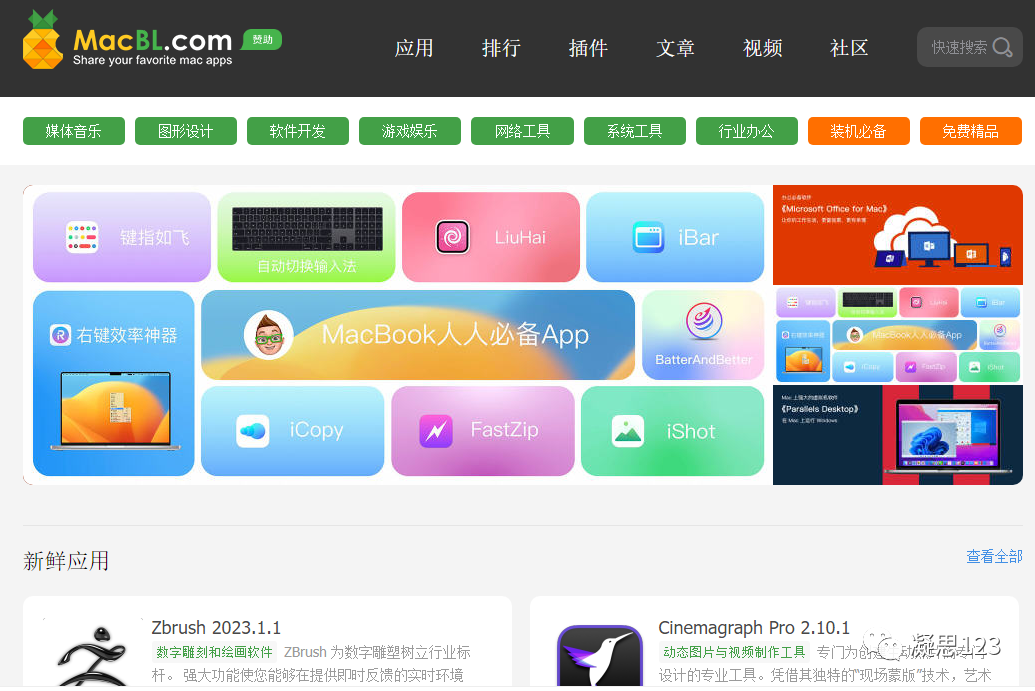The image size is (1035, 691).
Task: Click the MacBL pineapple logo icon
Action: pos(42,40)
